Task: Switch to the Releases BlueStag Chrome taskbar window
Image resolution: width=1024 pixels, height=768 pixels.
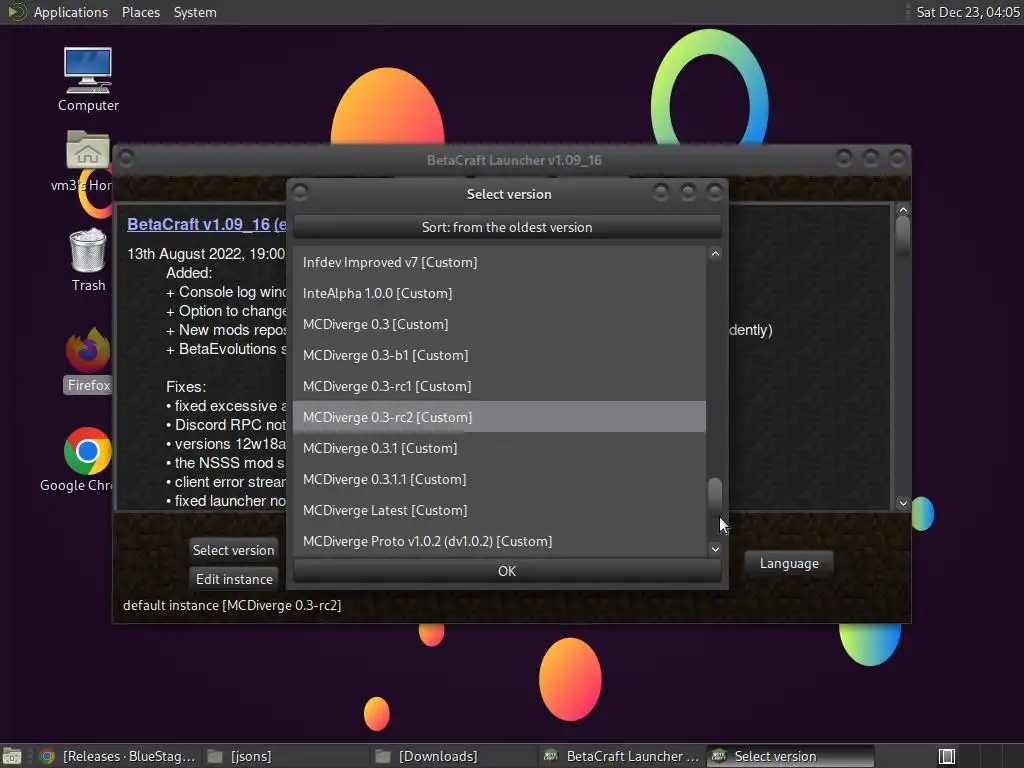Action: tap(118, 756)
